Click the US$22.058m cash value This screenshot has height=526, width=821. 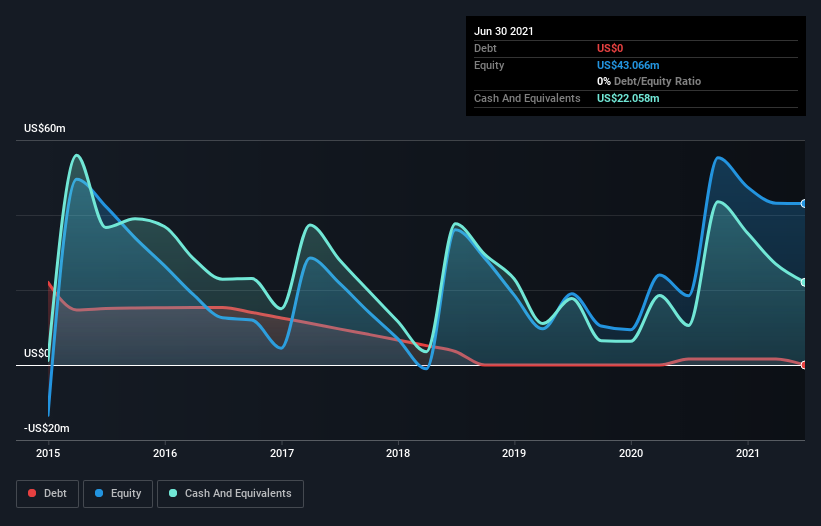point(628,98)
